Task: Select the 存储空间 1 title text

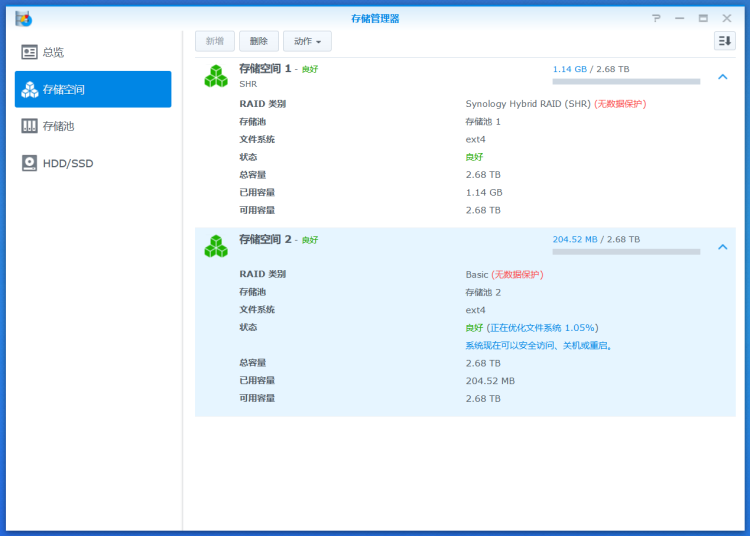Action: (x=265, y=69)
